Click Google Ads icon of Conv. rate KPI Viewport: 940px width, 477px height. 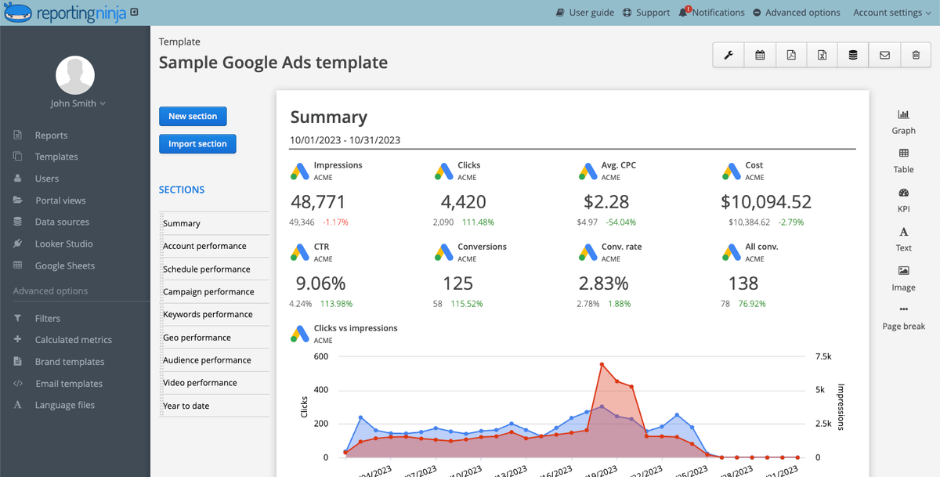click(x=588, y=252)
